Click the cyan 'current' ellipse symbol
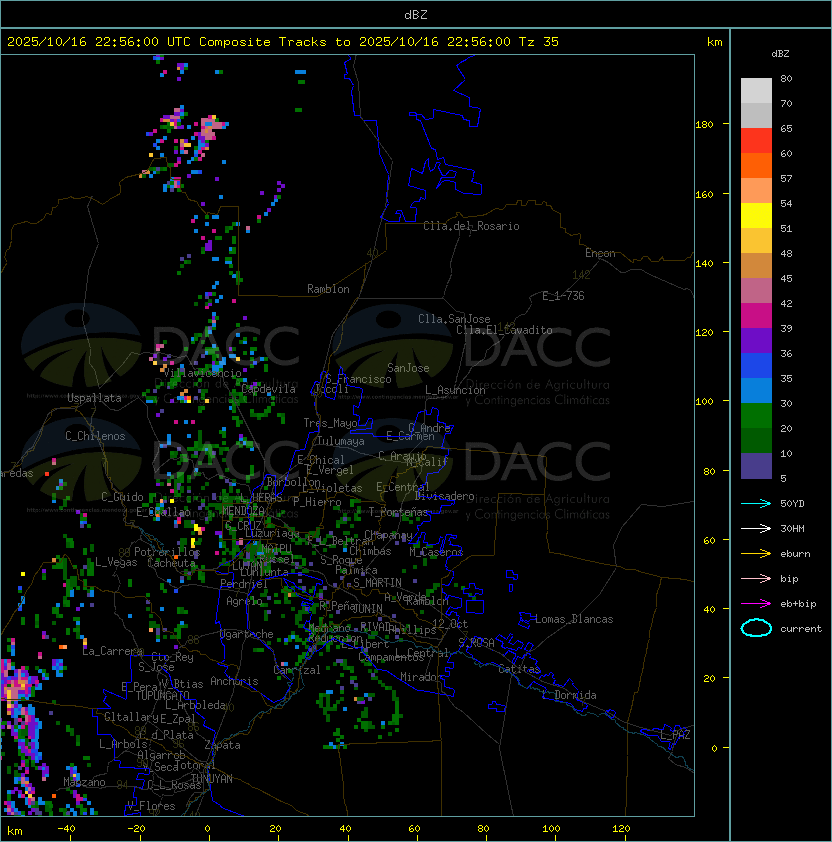The width and height of the screenshot is (832, 842). click(756, 628)
